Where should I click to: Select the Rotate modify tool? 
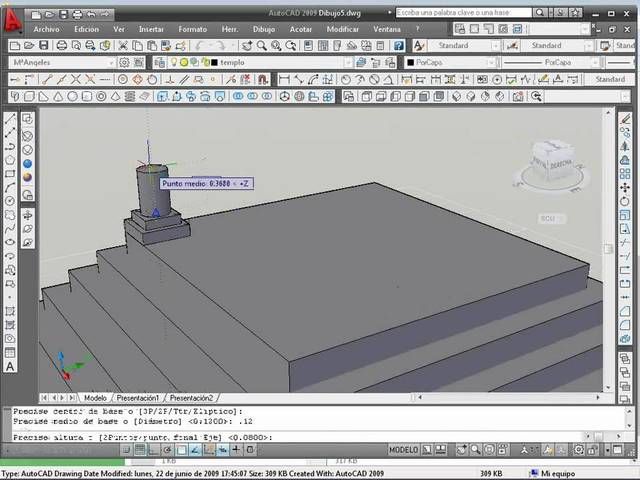pos(625,201)
